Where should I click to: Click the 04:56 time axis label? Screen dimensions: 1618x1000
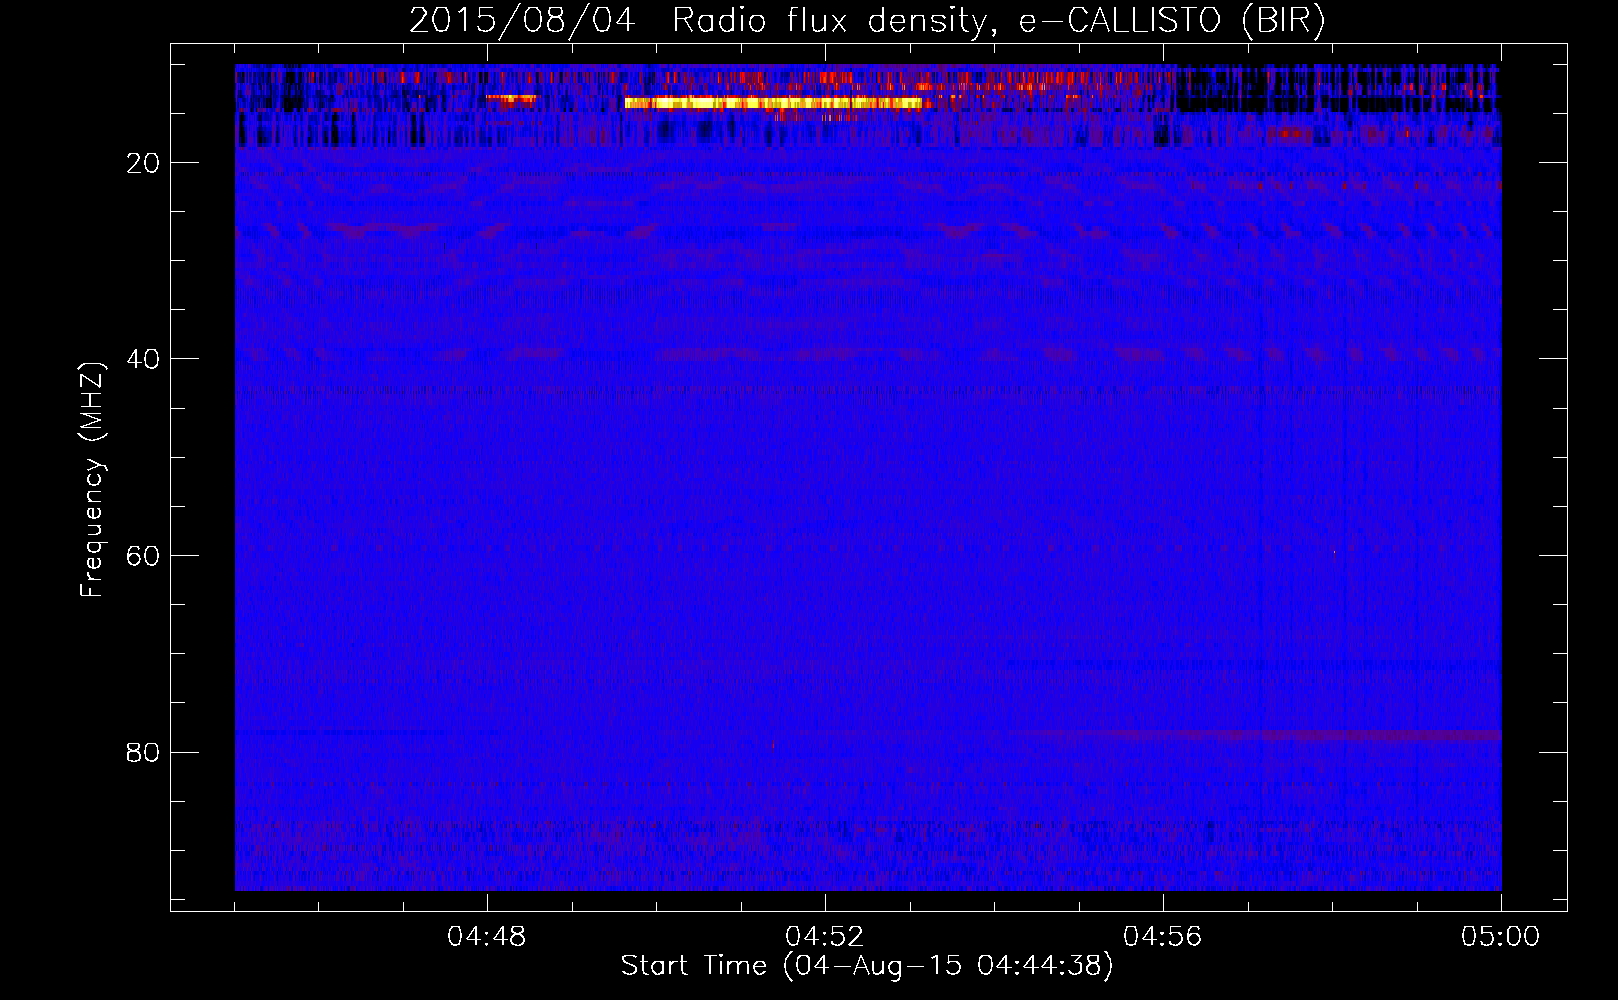coord(1163,937)
